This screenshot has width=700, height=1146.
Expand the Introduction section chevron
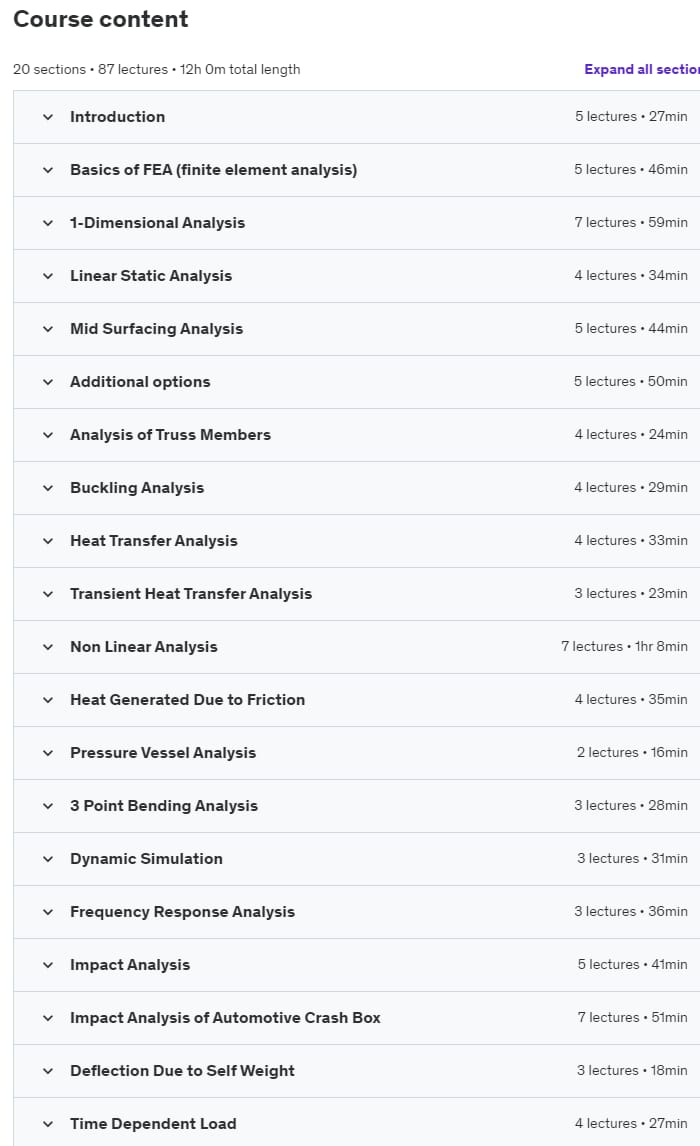[x=47, y=117]
